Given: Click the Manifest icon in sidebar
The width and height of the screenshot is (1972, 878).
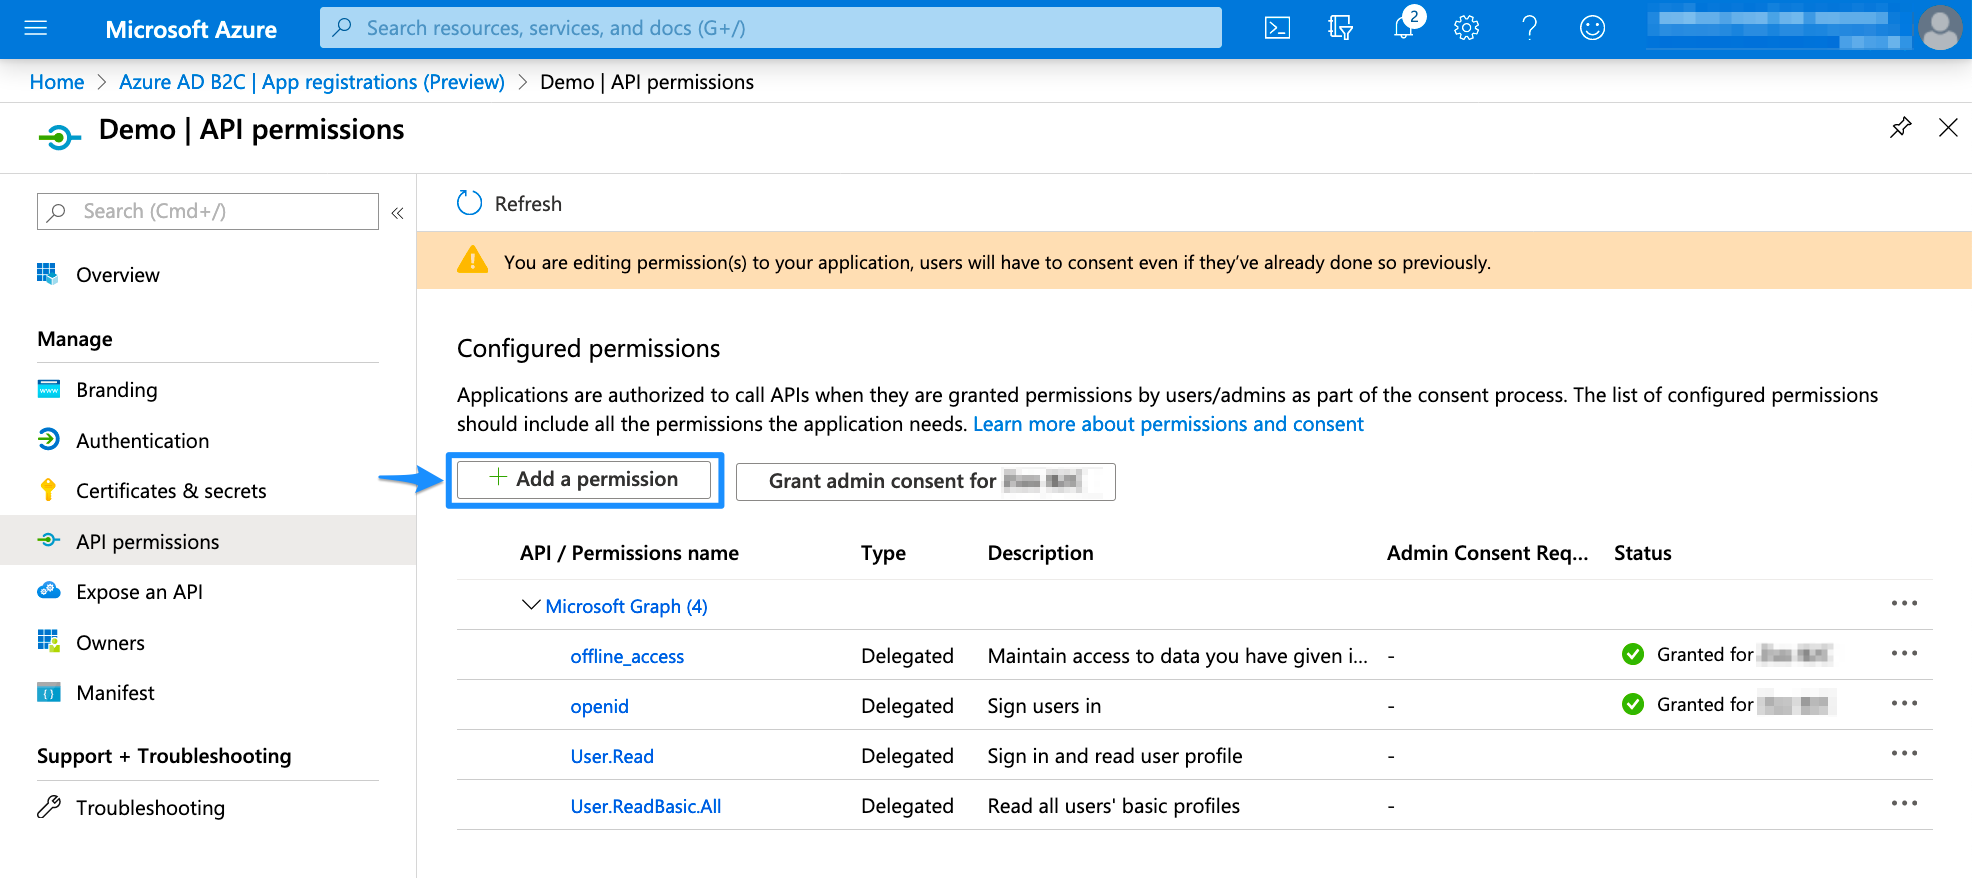Looking at the screenshot, I should pyautogui.click(x=49, y=692).
